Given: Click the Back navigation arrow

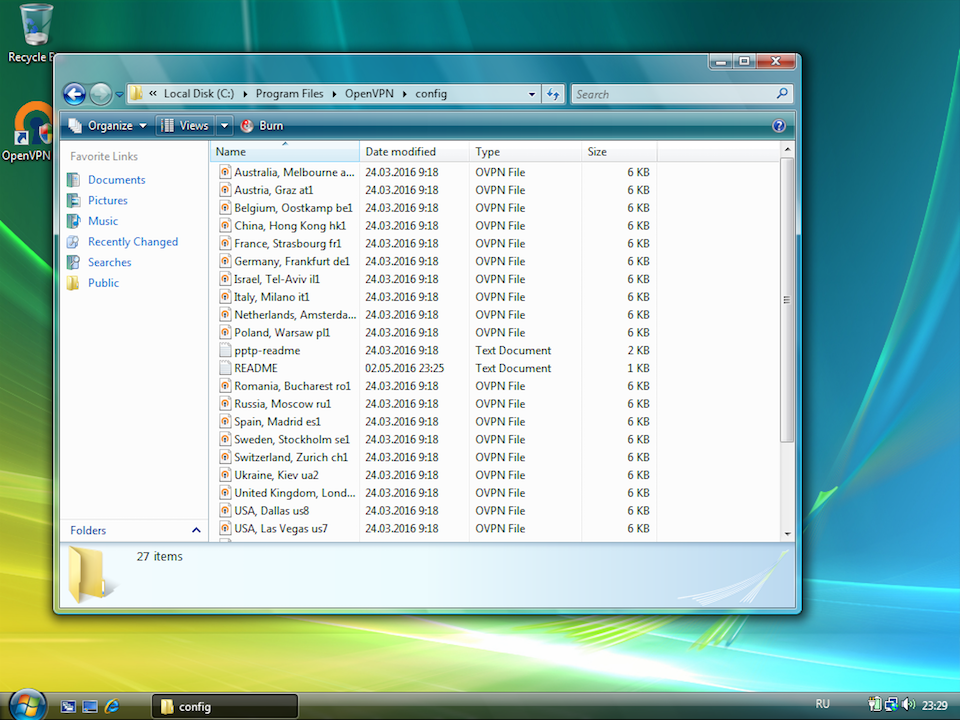Looking at the screenshot, I should [75, 94].
